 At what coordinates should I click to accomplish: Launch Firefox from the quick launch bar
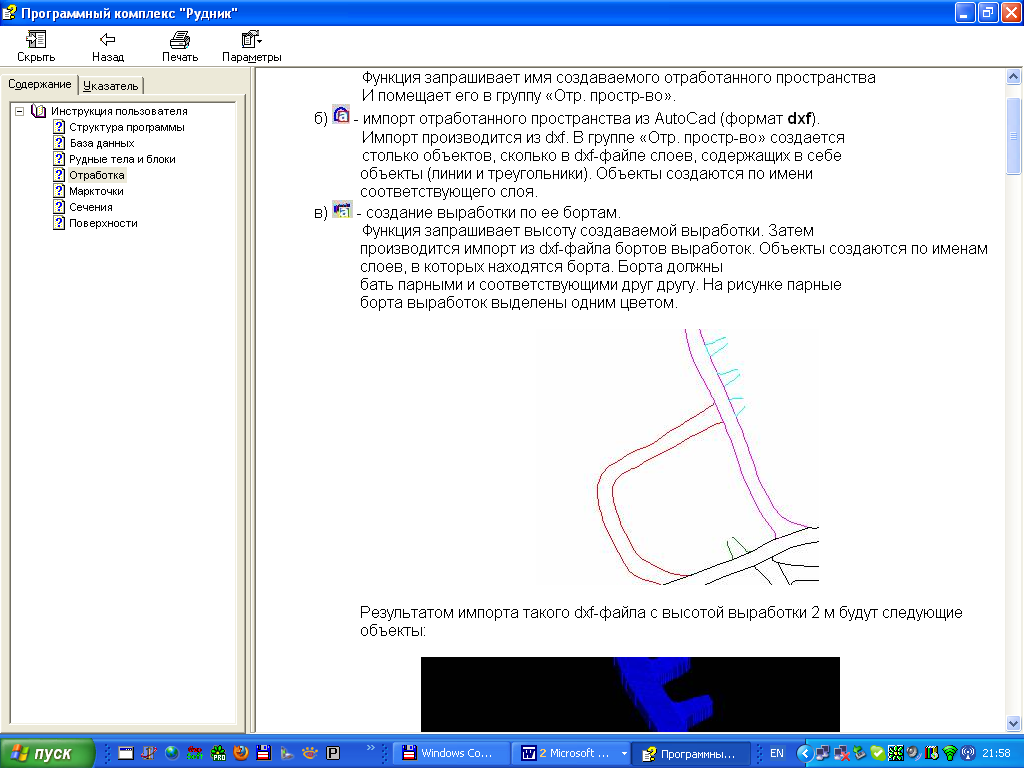pos(241,753)
